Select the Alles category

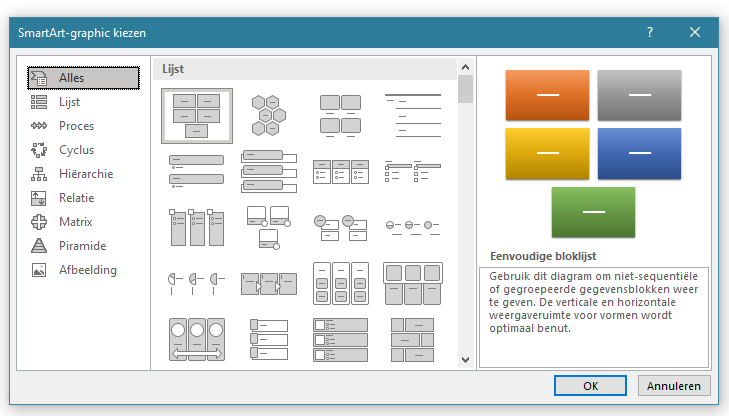pos(83,78)
